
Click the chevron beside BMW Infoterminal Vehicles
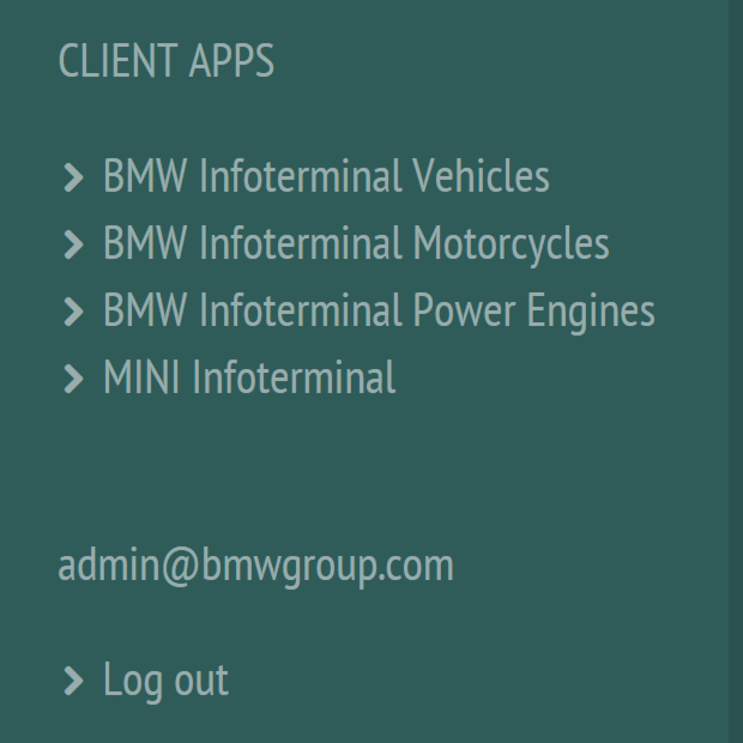pos(73,179)
